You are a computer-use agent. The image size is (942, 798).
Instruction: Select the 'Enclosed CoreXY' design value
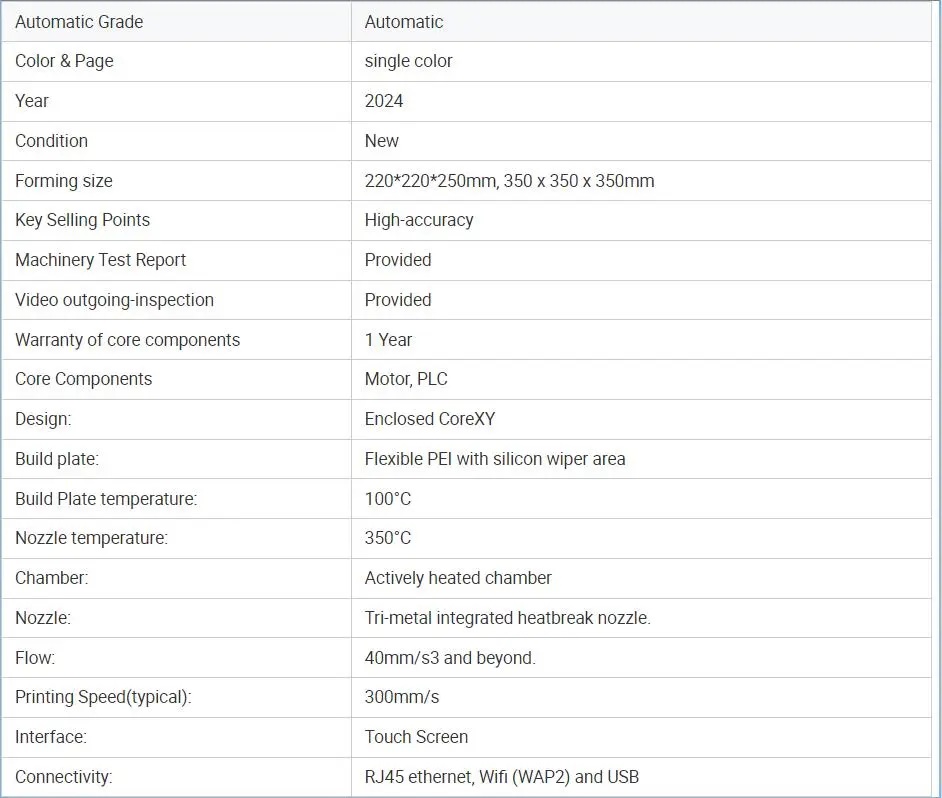(430, 419)
